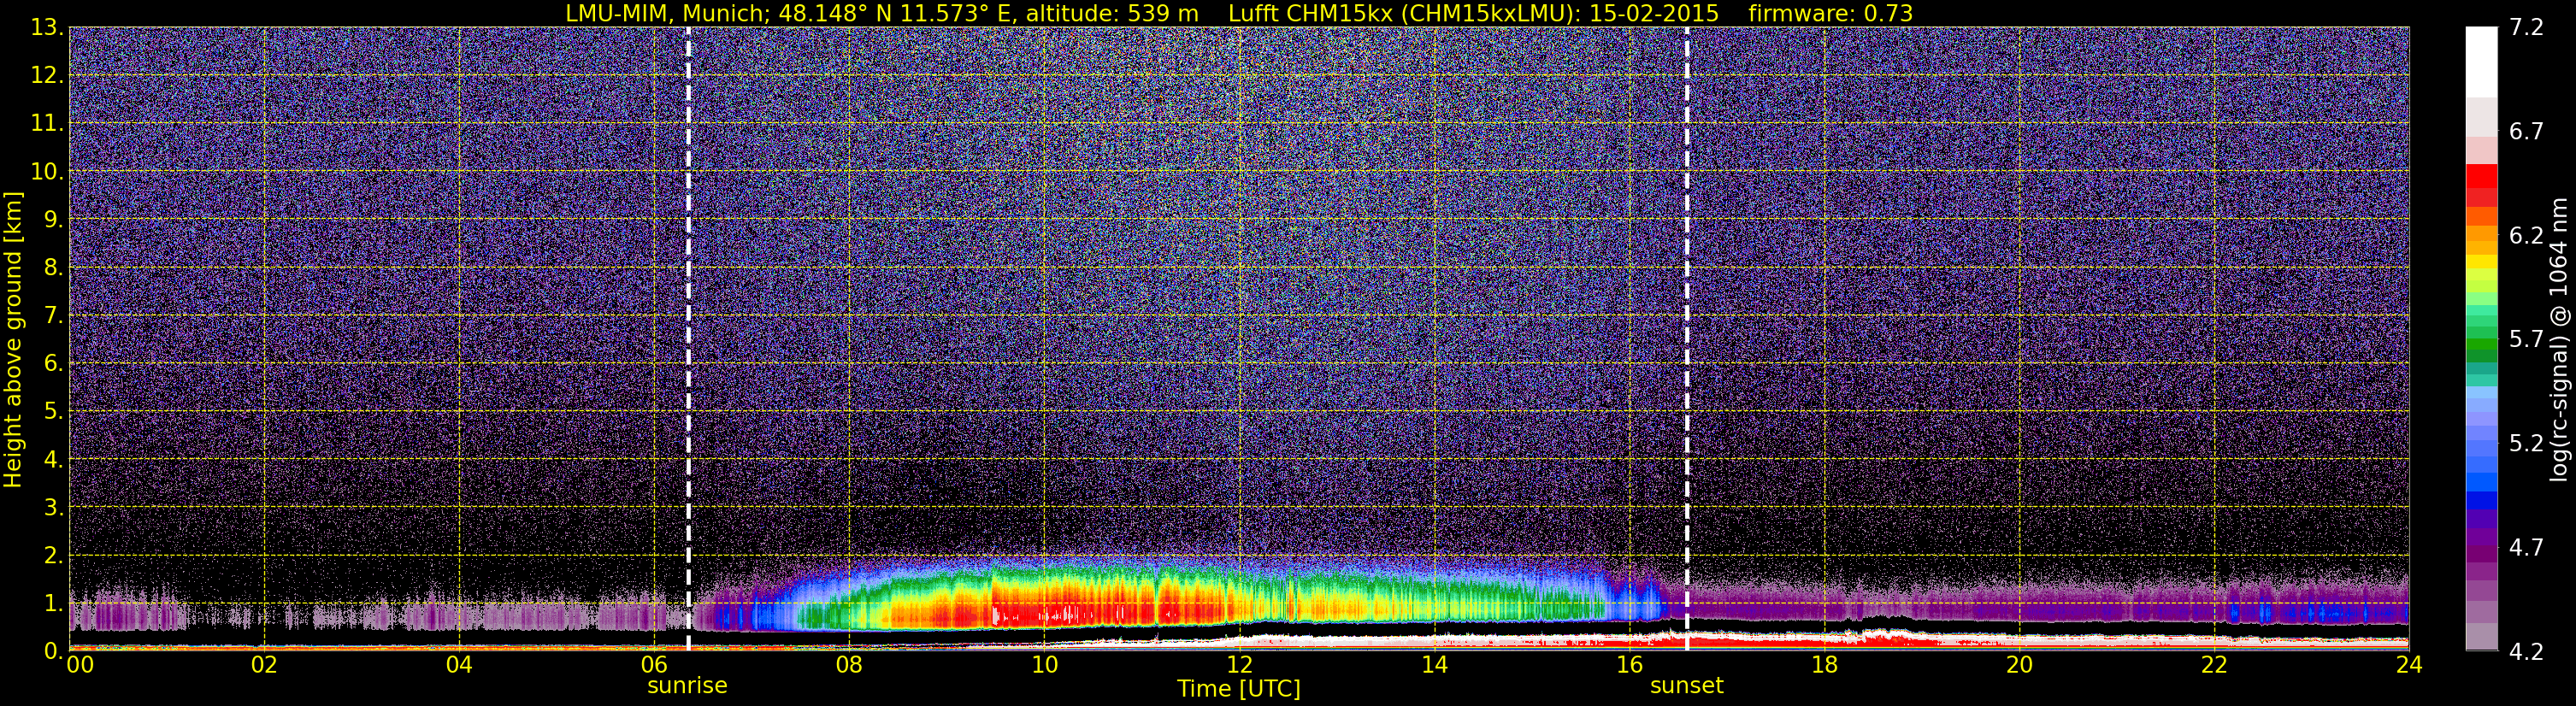
Task: Click the 'firmware: 0.73' text in the title
Action: point(1830,13)
